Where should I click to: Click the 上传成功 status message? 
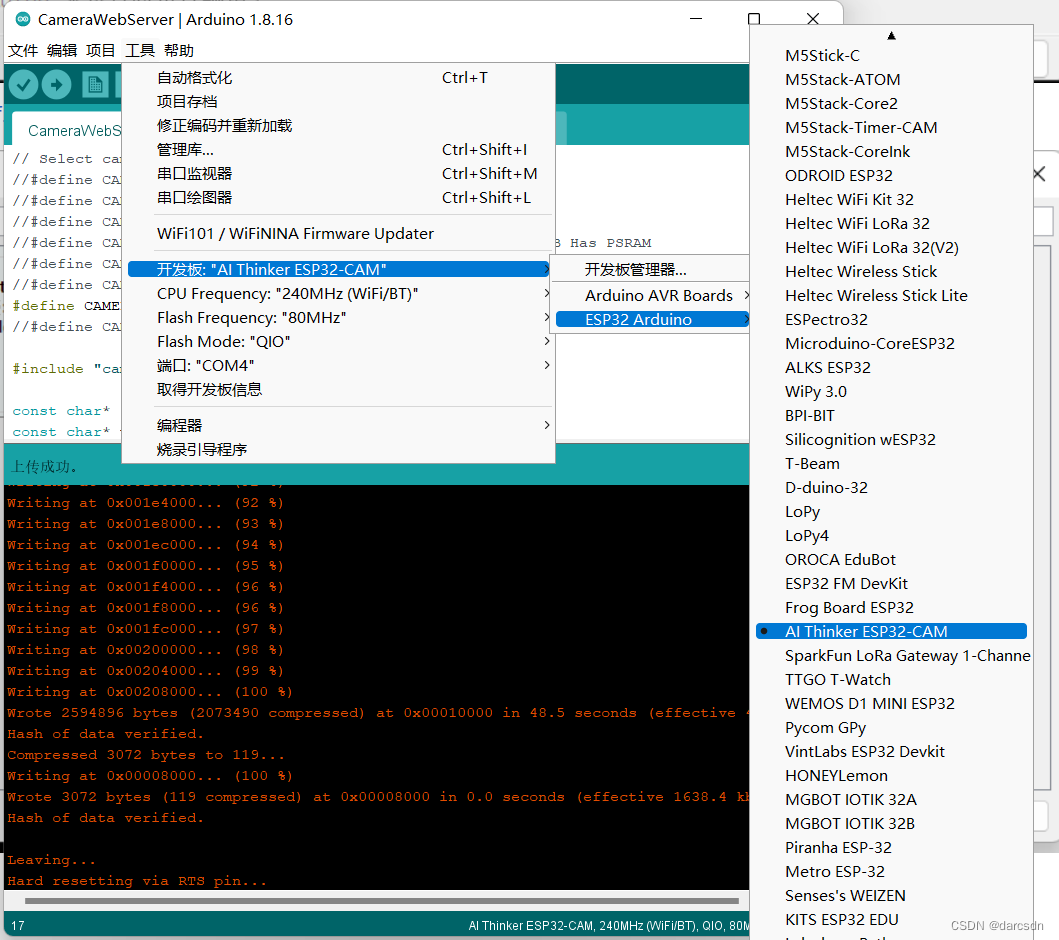[44, 467]
